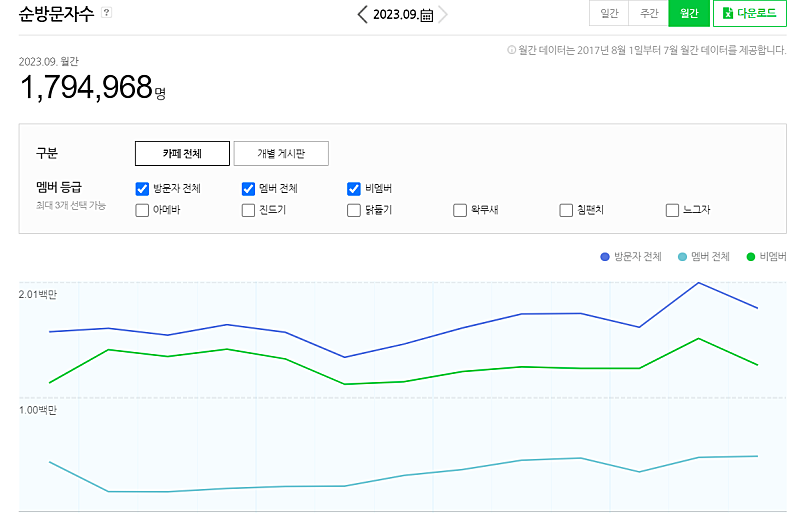Image resolution: width=800 pixels, height=521 pixels.
Task: Switch to the 일간 tab
Action: tap(609, 13)
